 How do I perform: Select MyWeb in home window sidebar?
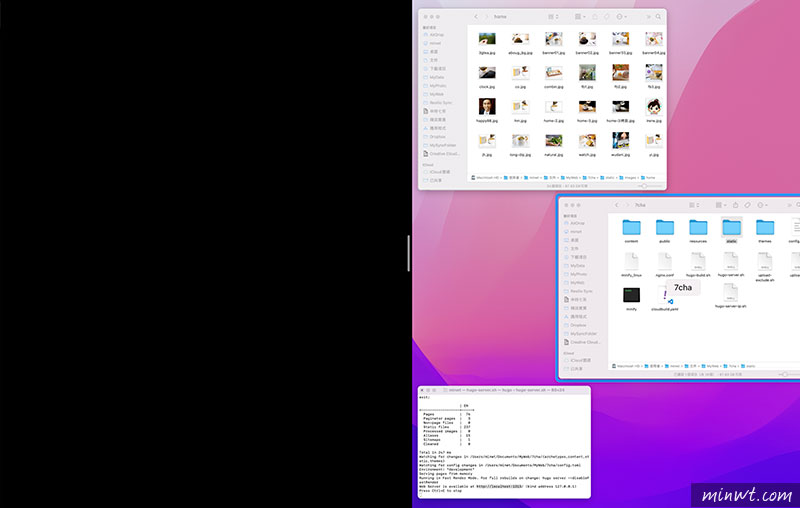434,94
